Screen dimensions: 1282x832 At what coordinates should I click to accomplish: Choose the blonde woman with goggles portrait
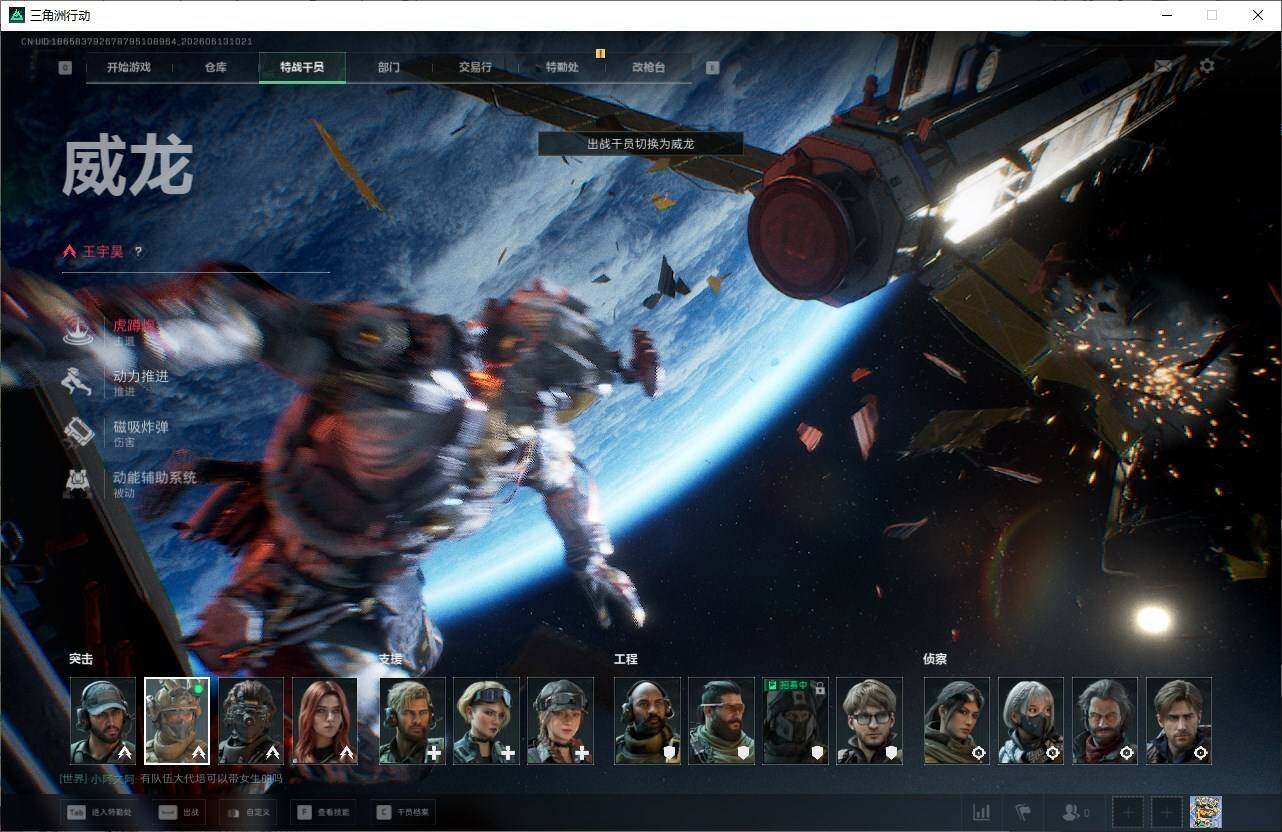(487, 721)
